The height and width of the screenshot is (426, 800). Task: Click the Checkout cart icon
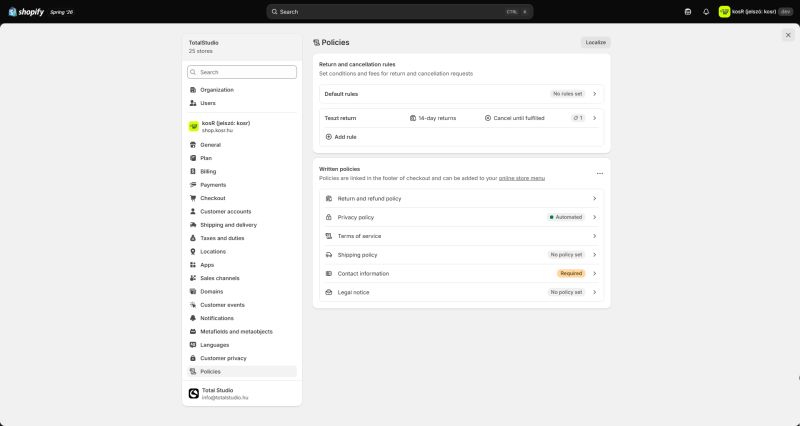click(x=193, y=198)
